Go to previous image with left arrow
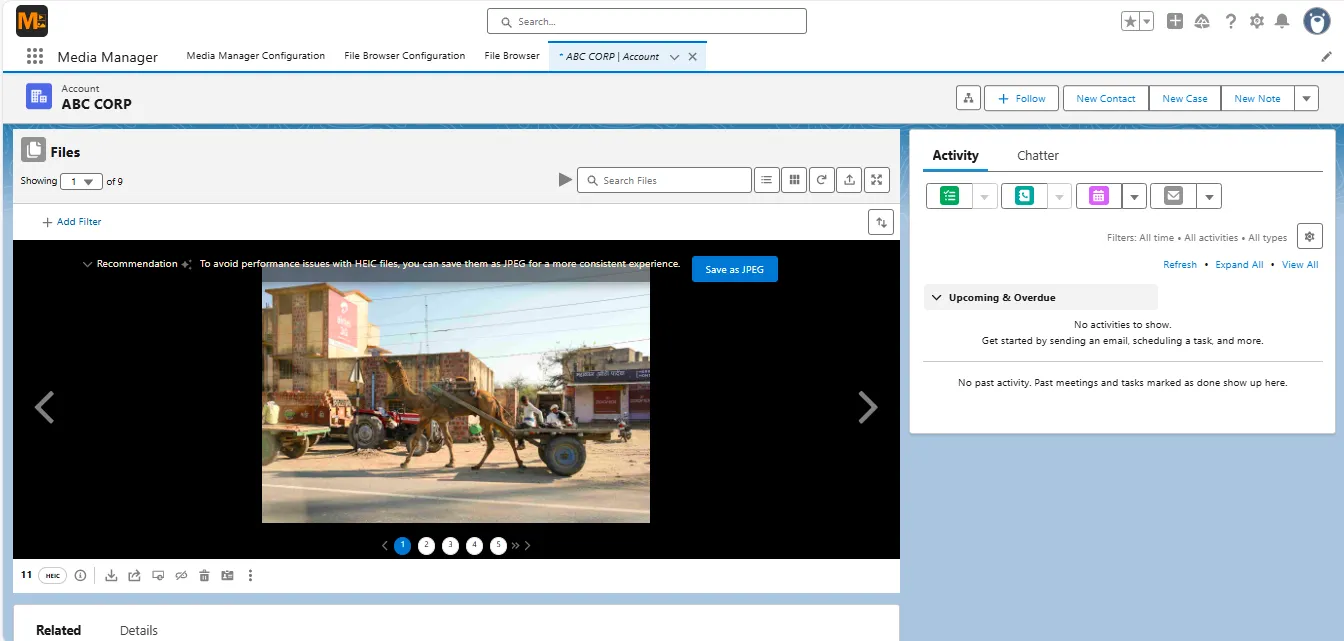This screenshot has height=641, width=1344. 44,407
